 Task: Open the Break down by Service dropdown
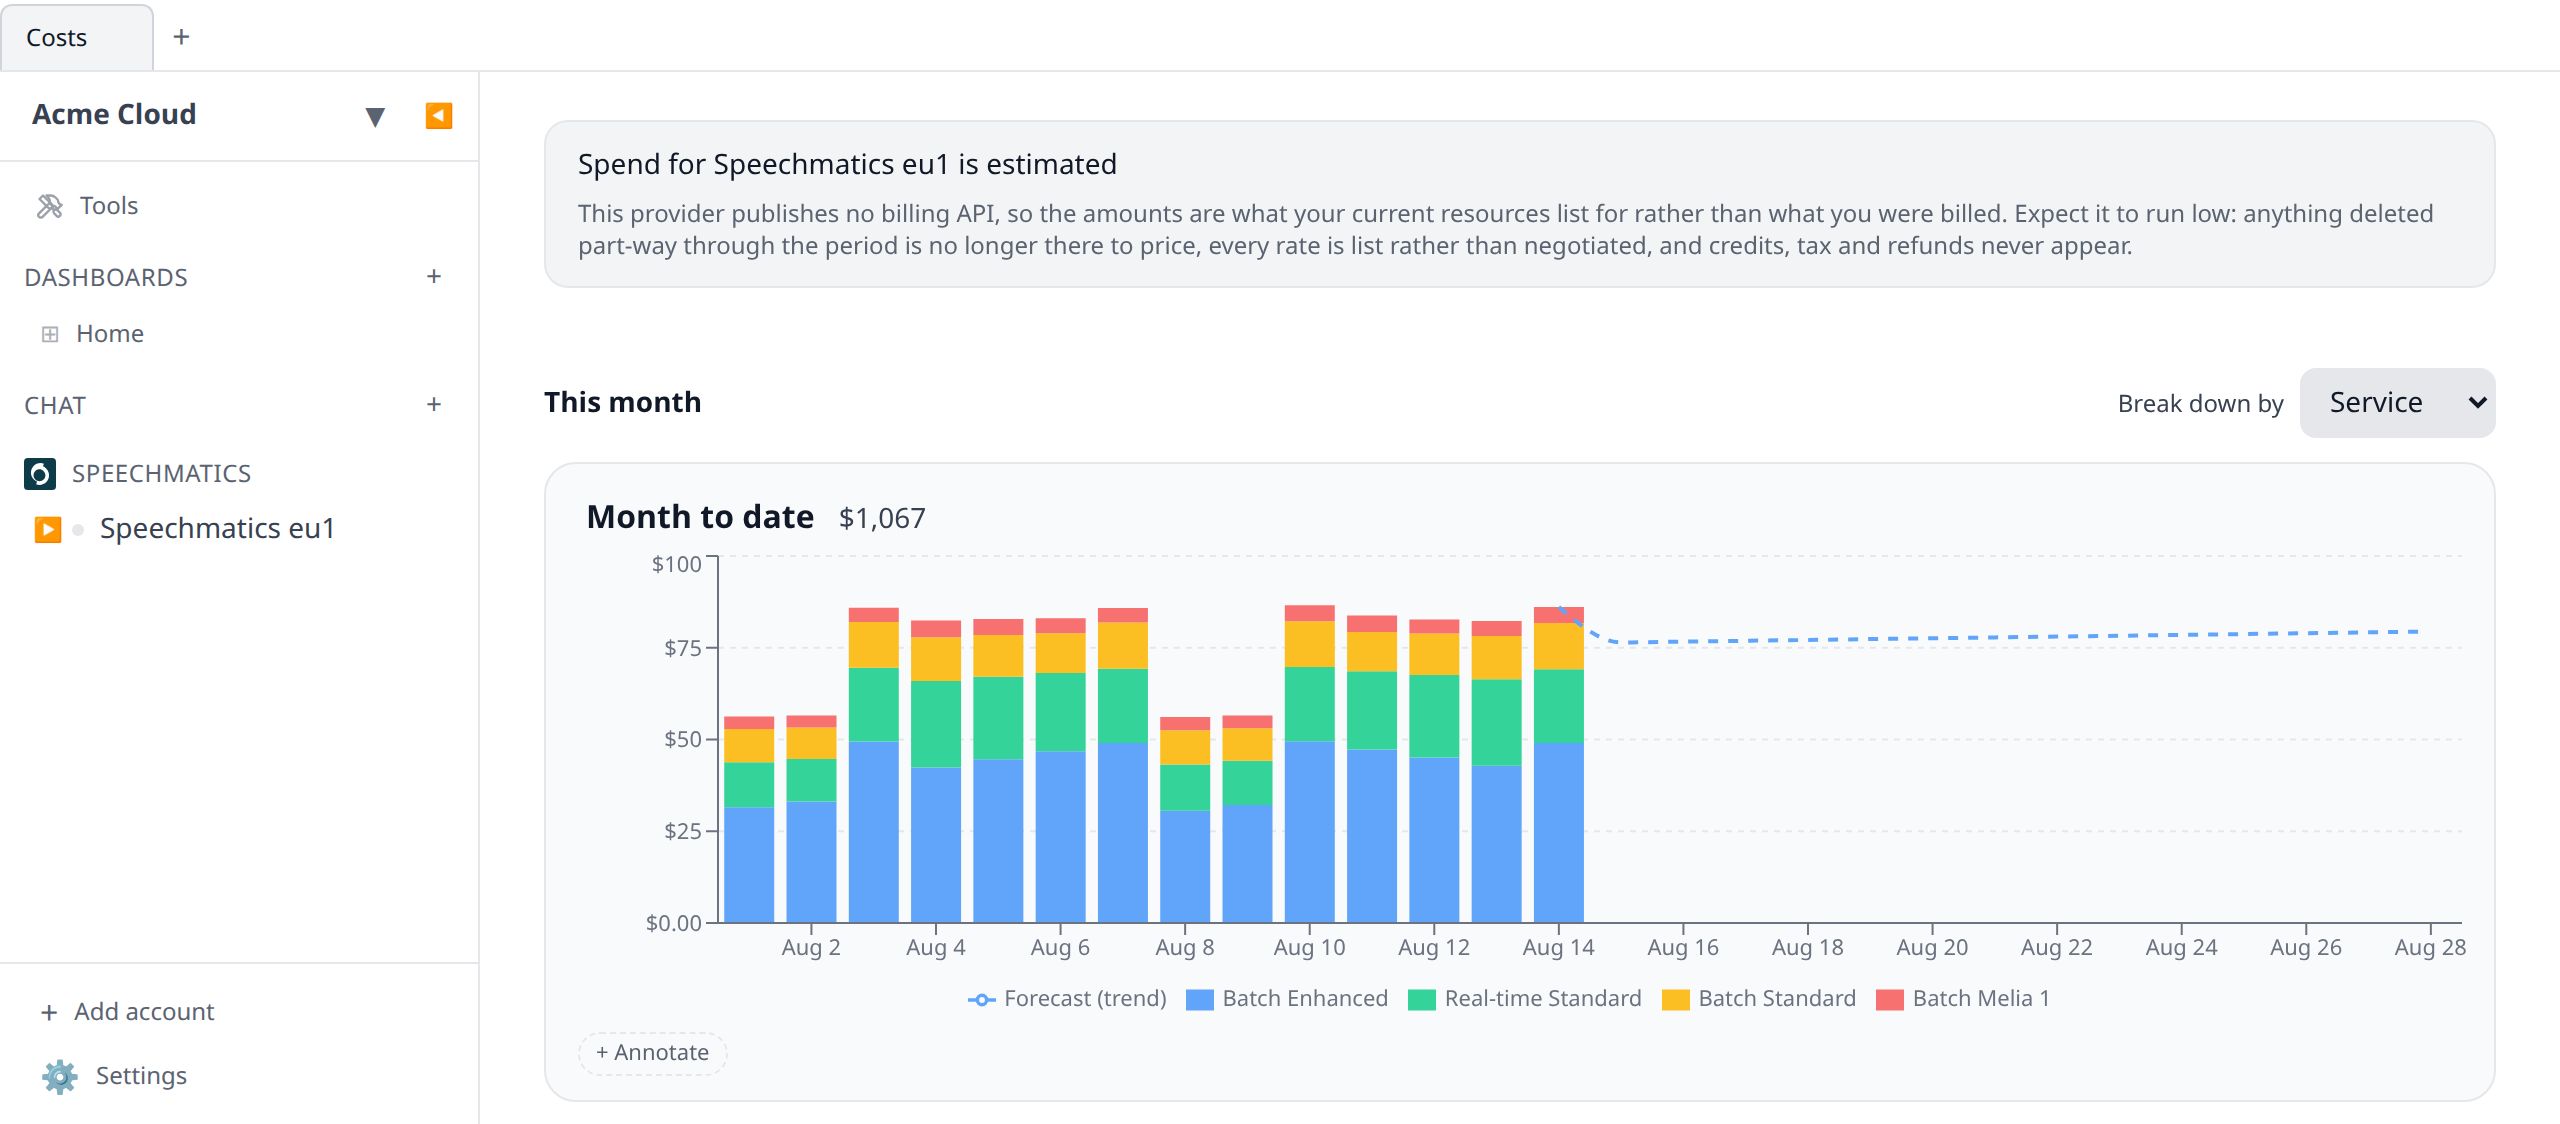2397,403
